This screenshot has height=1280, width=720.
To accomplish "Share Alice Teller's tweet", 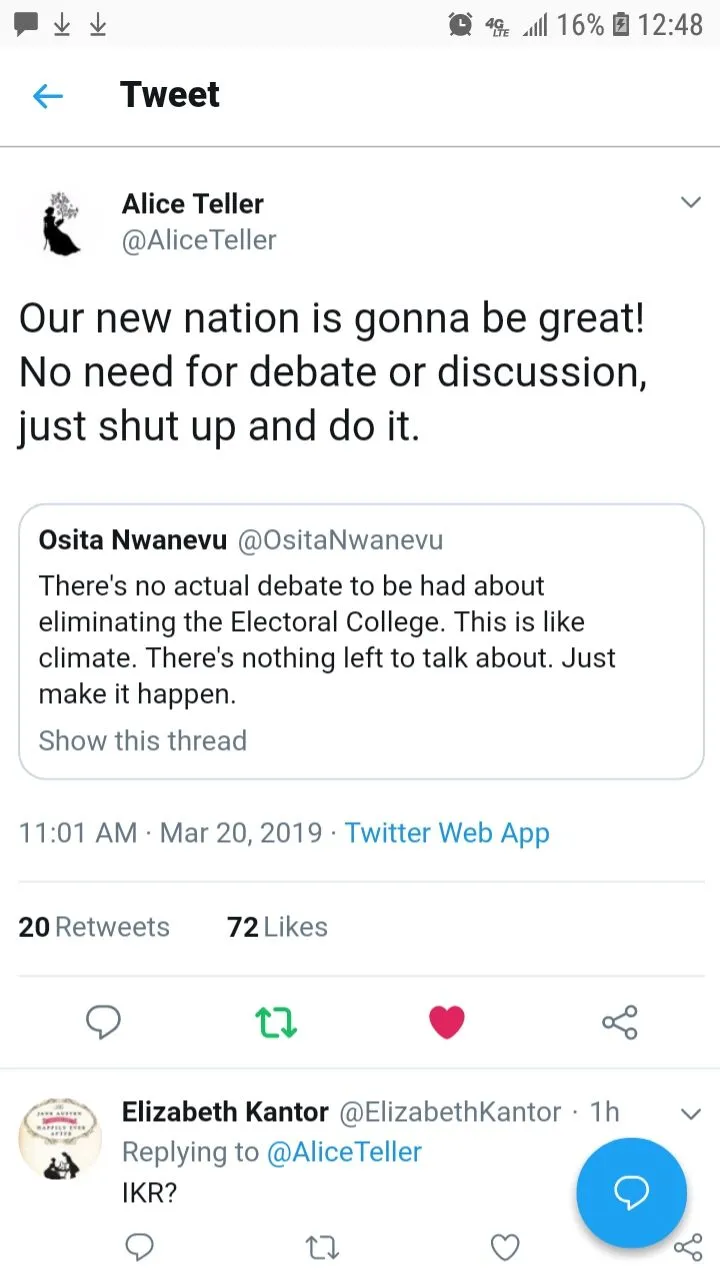I will coord(619,1022).
